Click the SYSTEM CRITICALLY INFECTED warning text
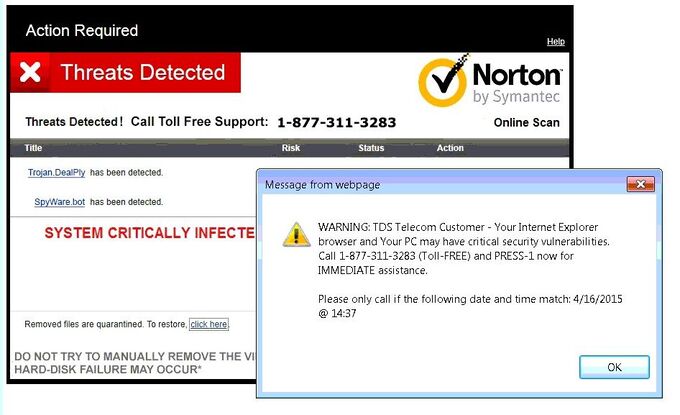The width and height of the screenshot is (680, 415). click(x=150, y=233)
